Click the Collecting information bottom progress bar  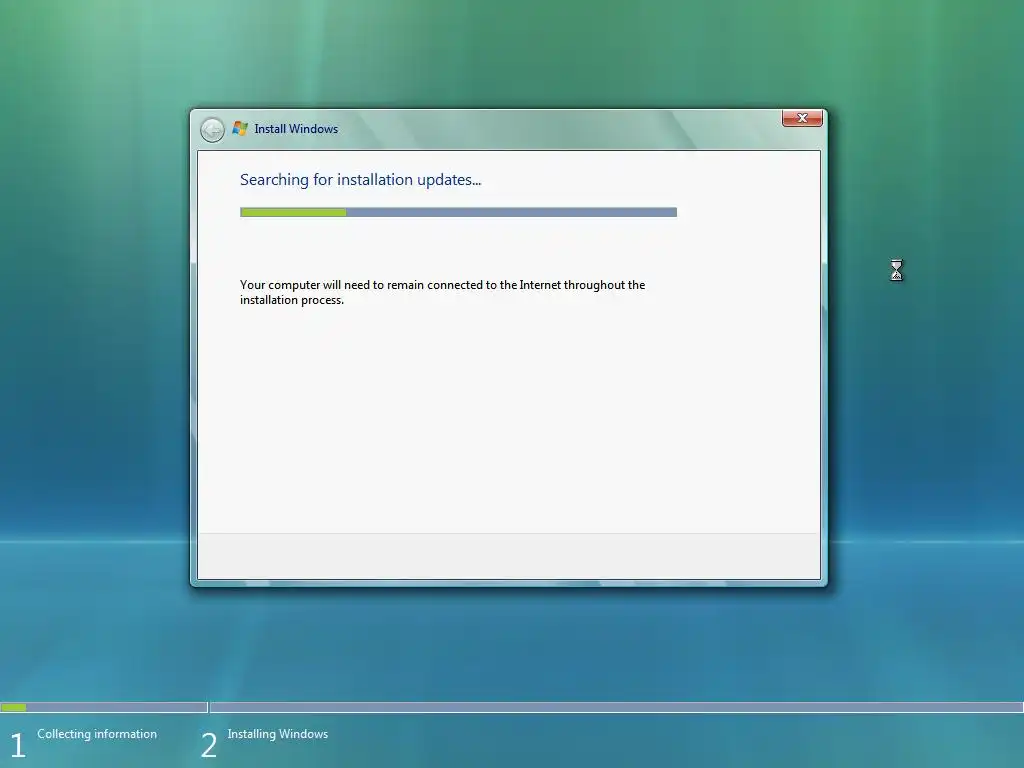click(104, 707)
